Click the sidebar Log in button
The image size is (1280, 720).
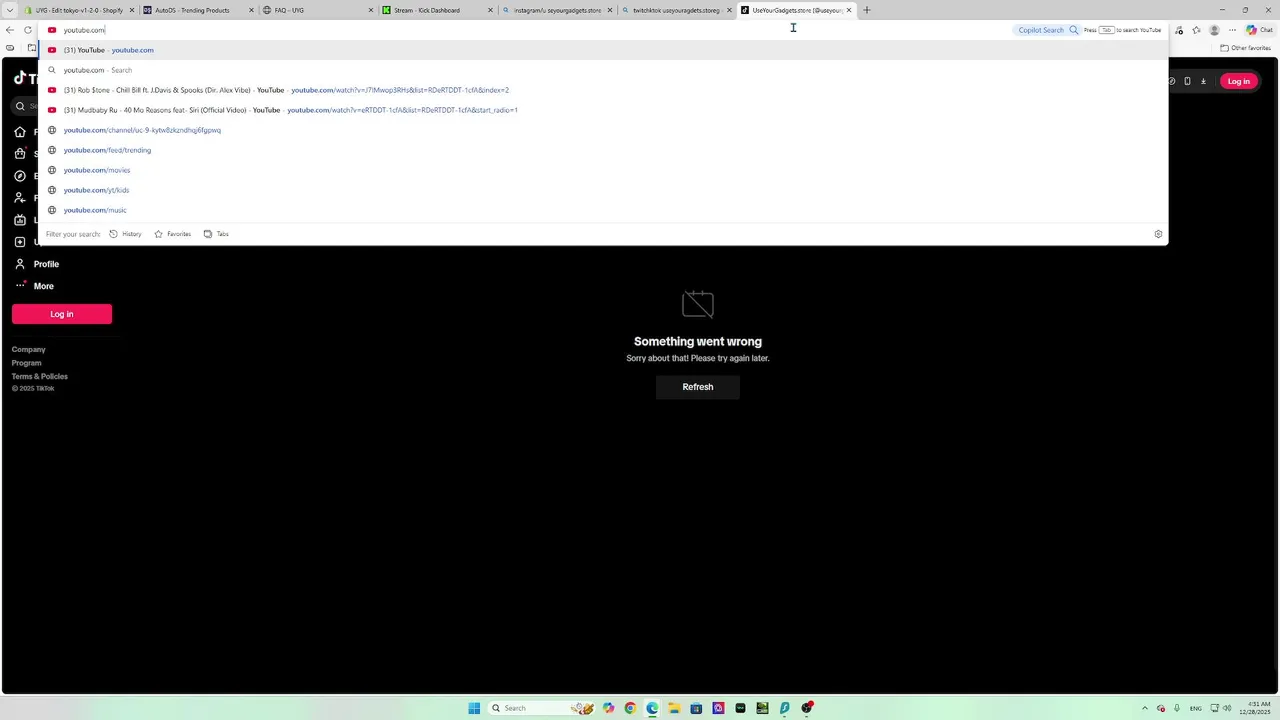(x=62, y=314)
